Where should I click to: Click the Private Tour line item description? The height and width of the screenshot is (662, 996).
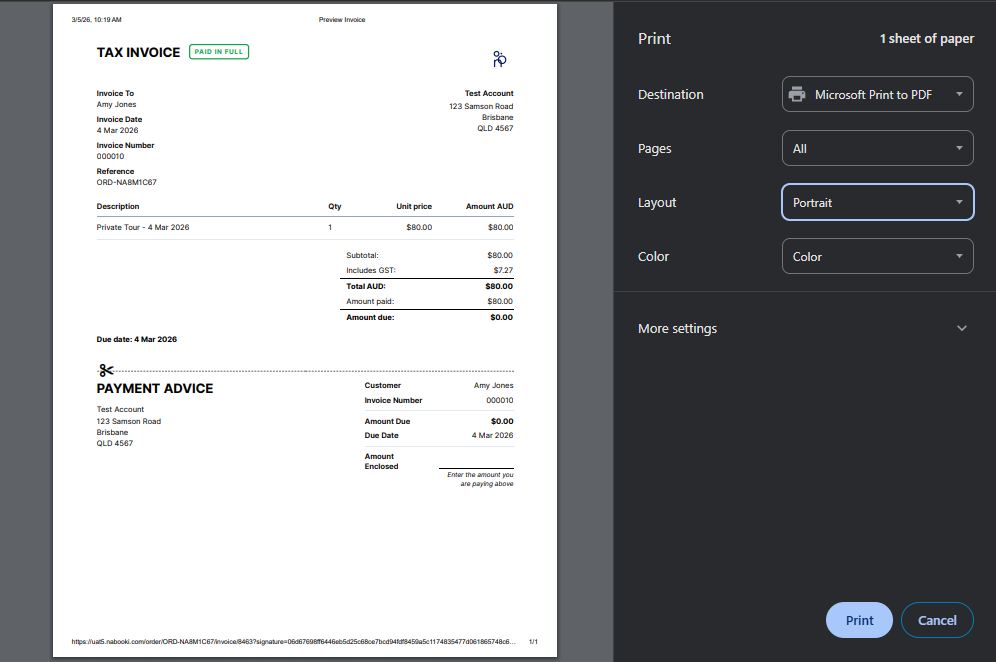point(143,228)
